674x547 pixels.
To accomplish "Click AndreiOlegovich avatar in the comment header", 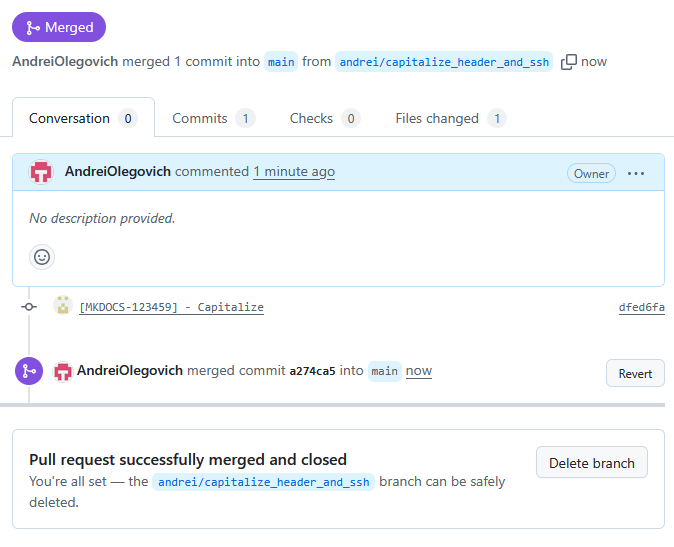I will pyautogui.click(x=41, y=172).
